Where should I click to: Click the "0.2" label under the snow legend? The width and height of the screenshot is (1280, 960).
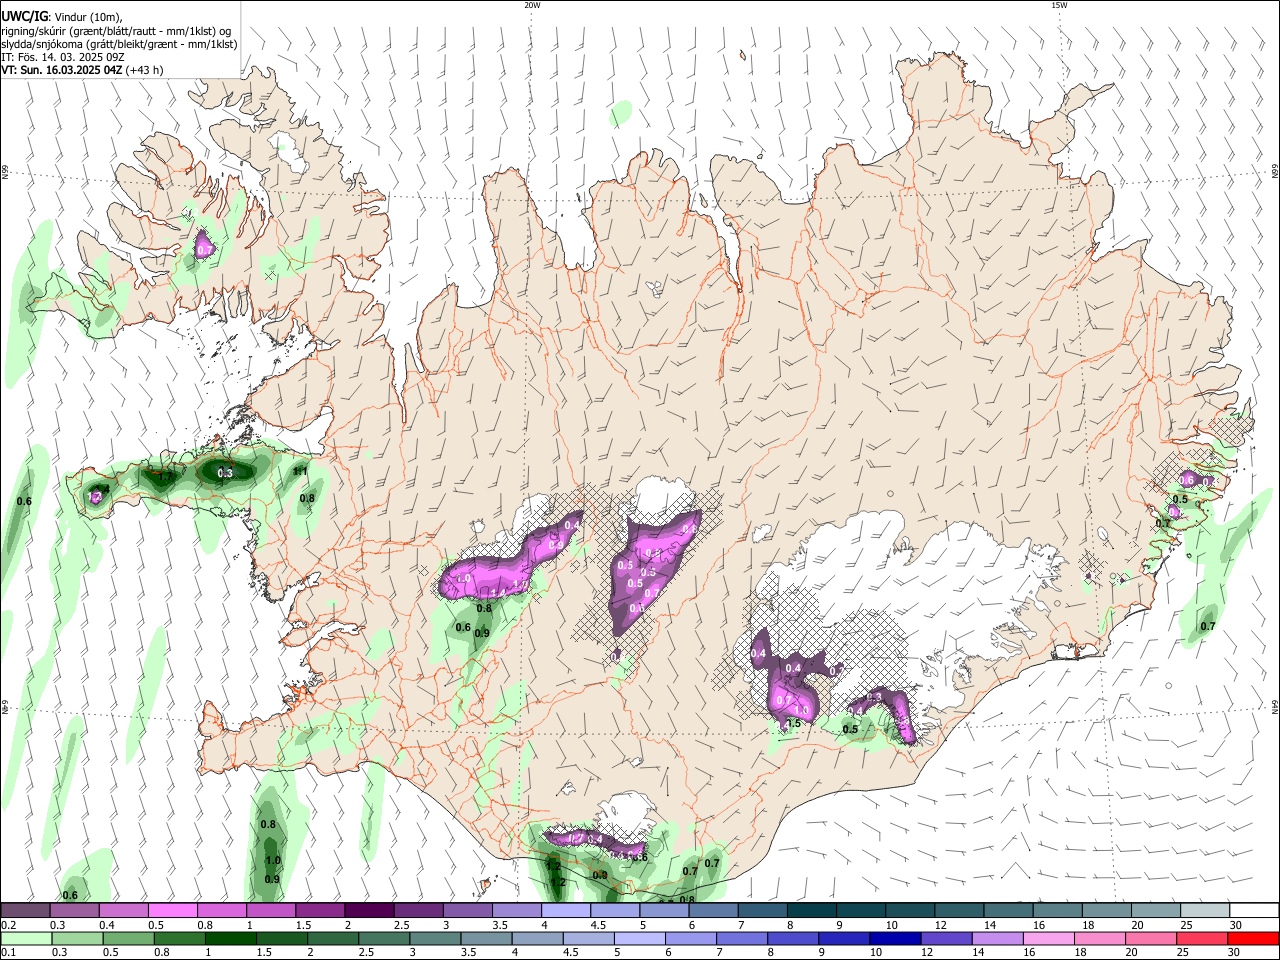(8, 925)
